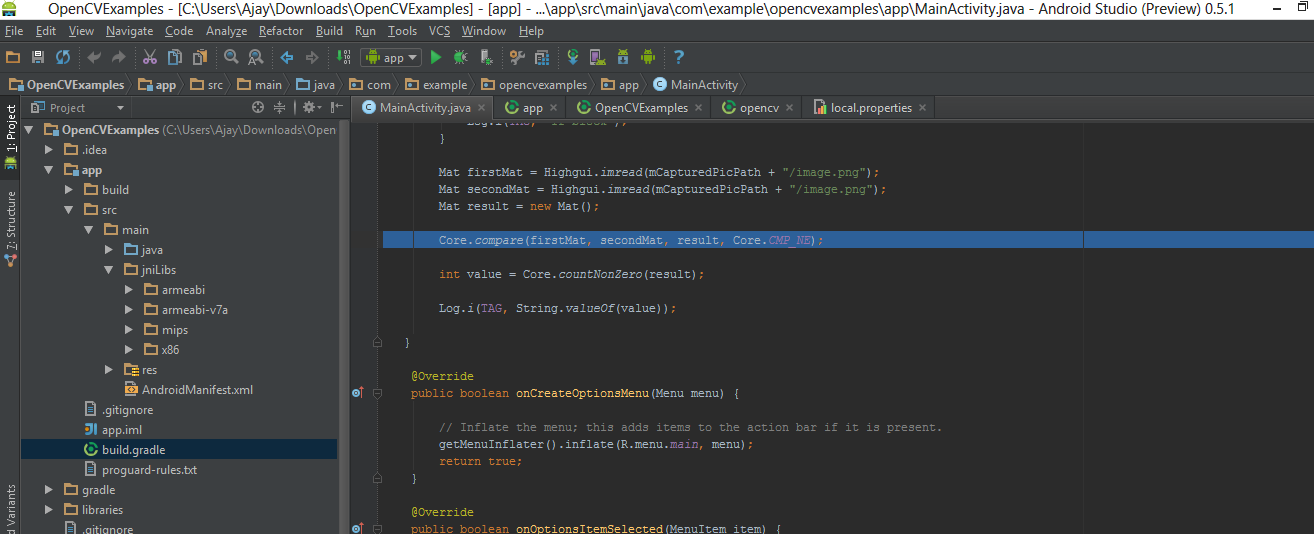Expand the gradle folder arrow
The image size is (1314, 534).
(49, 490)
